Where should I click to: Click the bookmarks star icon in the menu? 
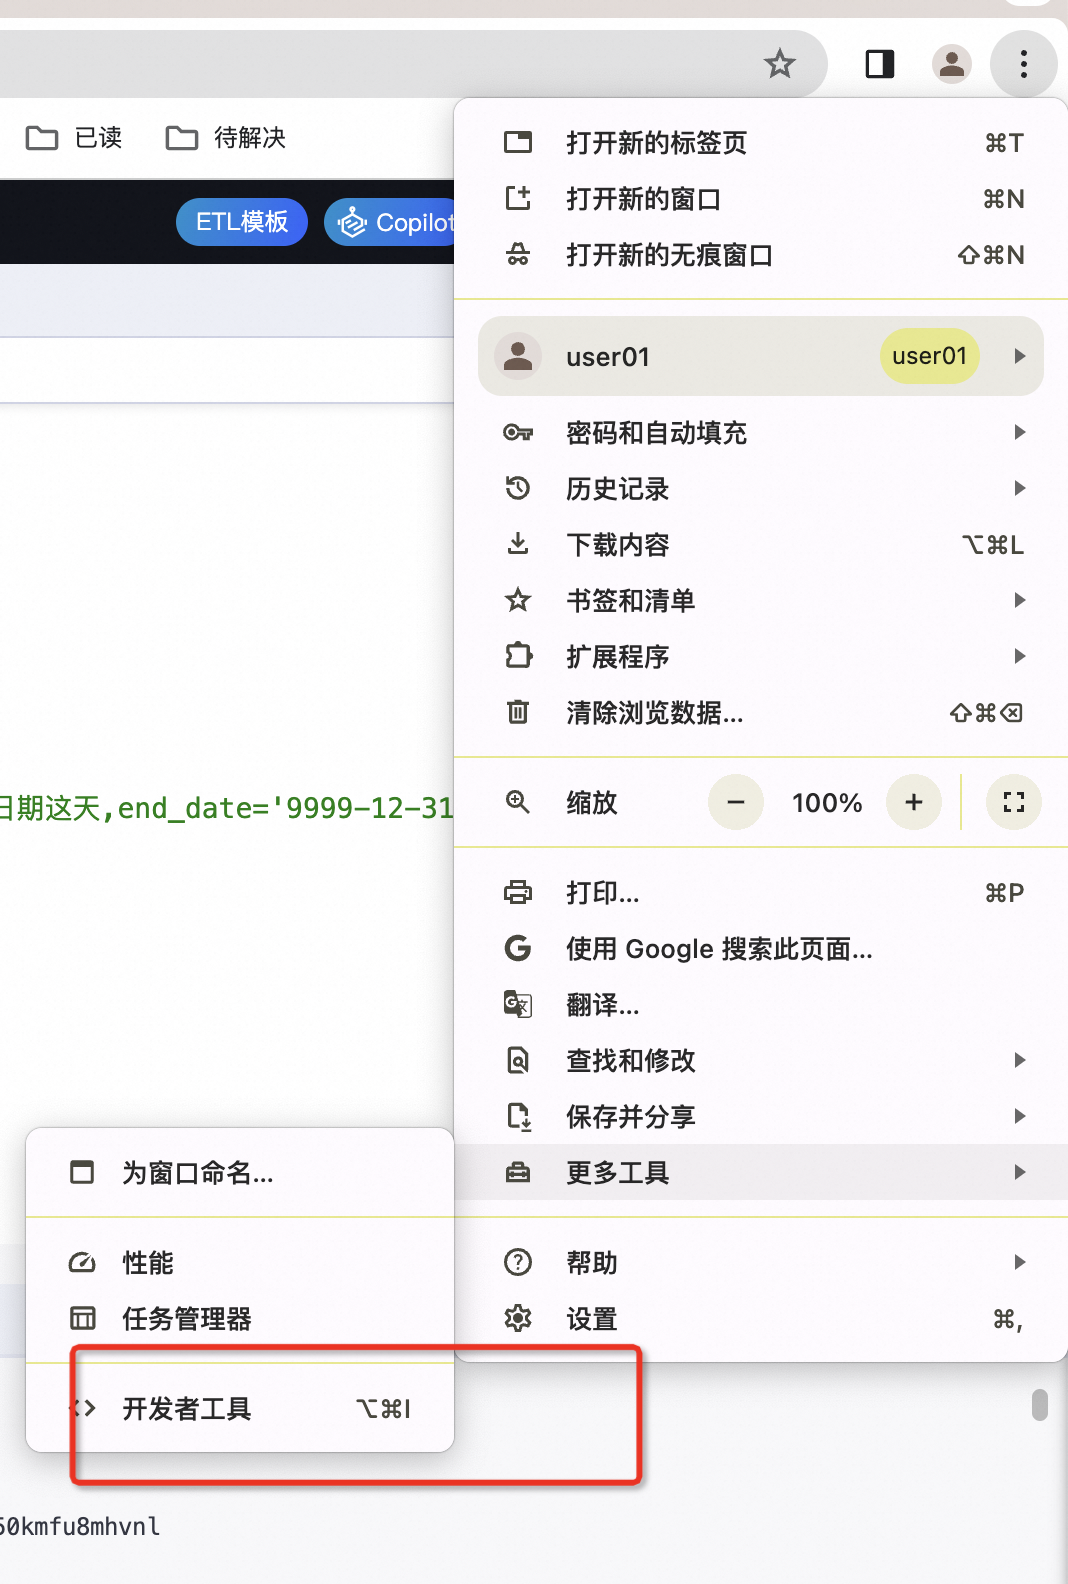pos(518,600)
